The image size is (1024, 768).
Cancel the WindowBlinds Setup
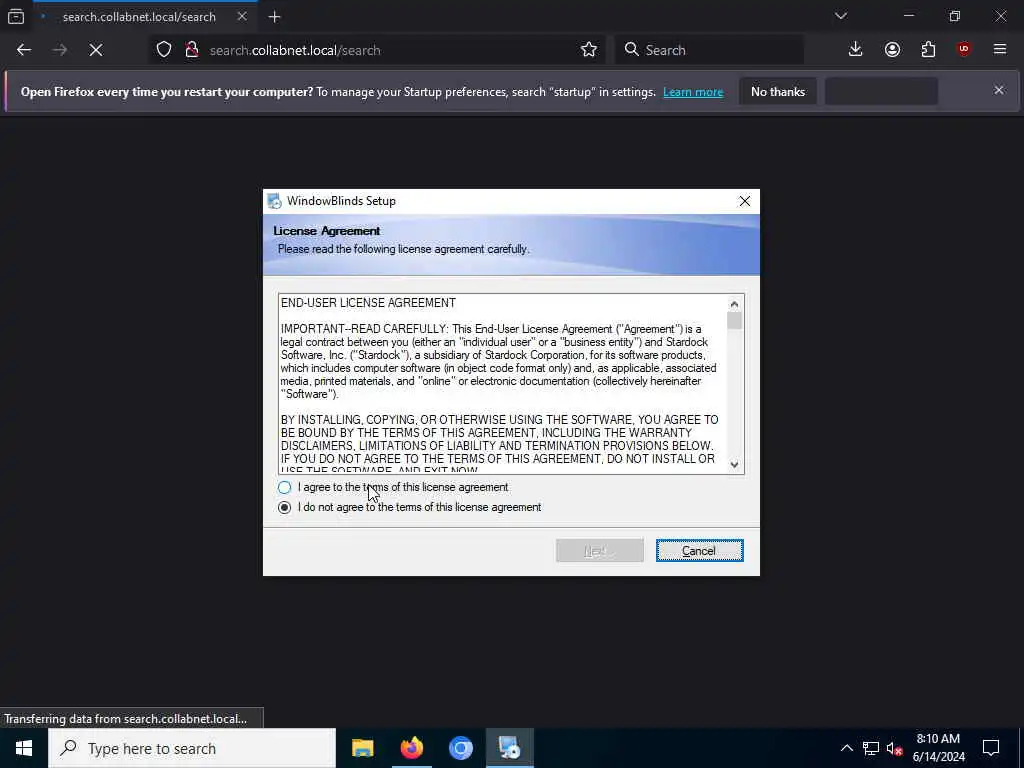coord(699,551)
